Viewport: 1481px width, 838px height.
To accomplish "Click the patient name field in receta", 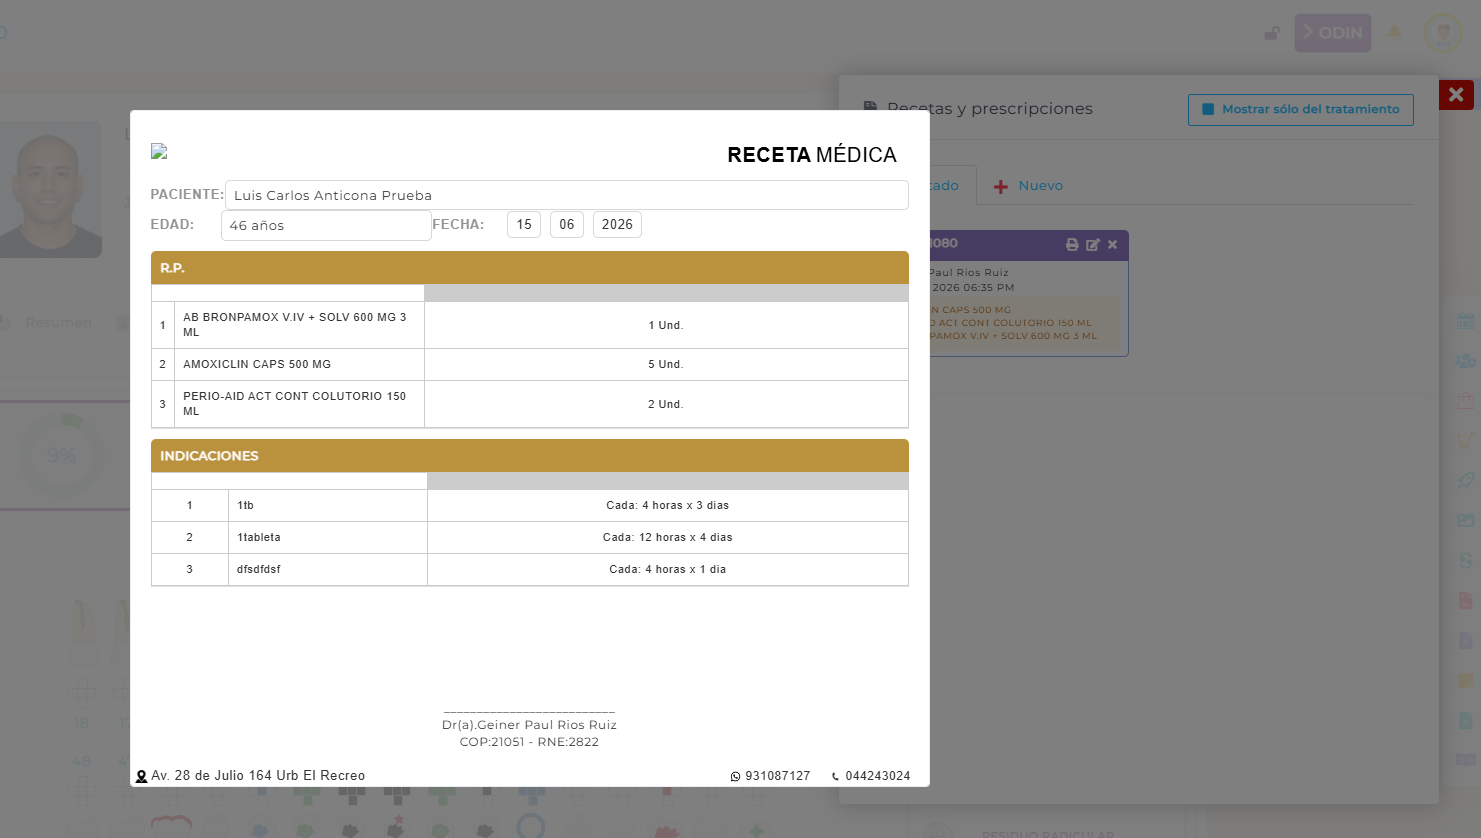I will pos(567,195).
